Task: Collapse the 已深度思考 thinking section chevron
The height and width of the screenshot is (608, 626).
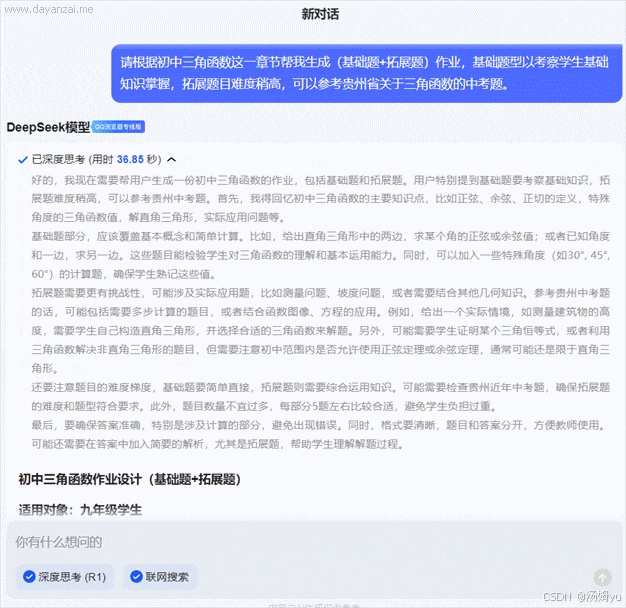Action: pyautogui.click(x=172, y=160)
